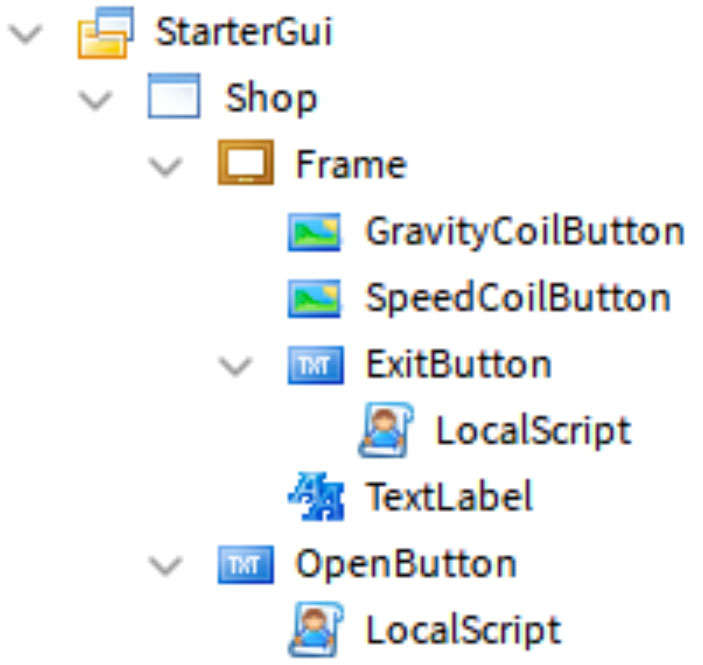Click the ExitButton TXT icon
The height and width of the screenshot is (665, 703).
pos(316,365)
